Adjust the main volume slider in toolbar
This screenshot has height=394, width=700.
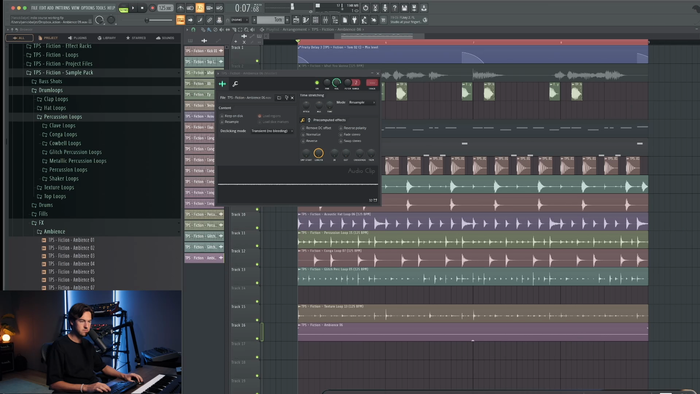159,20
